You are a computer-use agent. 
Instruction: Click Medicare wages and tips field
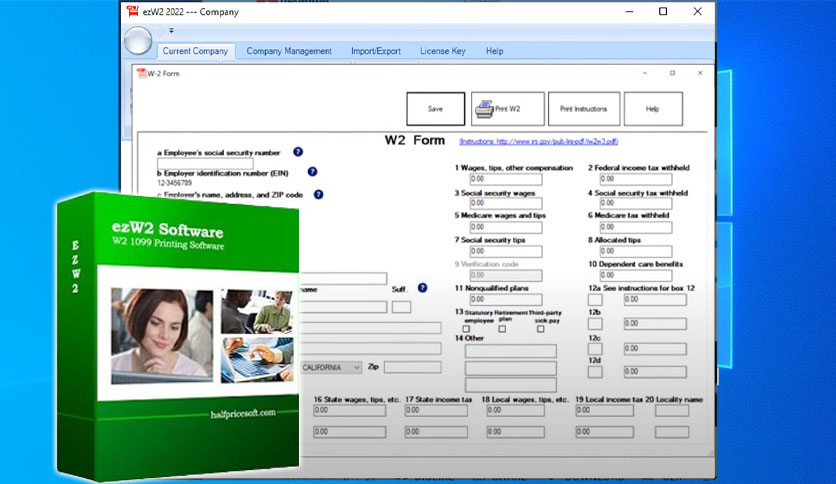[506, 227]
